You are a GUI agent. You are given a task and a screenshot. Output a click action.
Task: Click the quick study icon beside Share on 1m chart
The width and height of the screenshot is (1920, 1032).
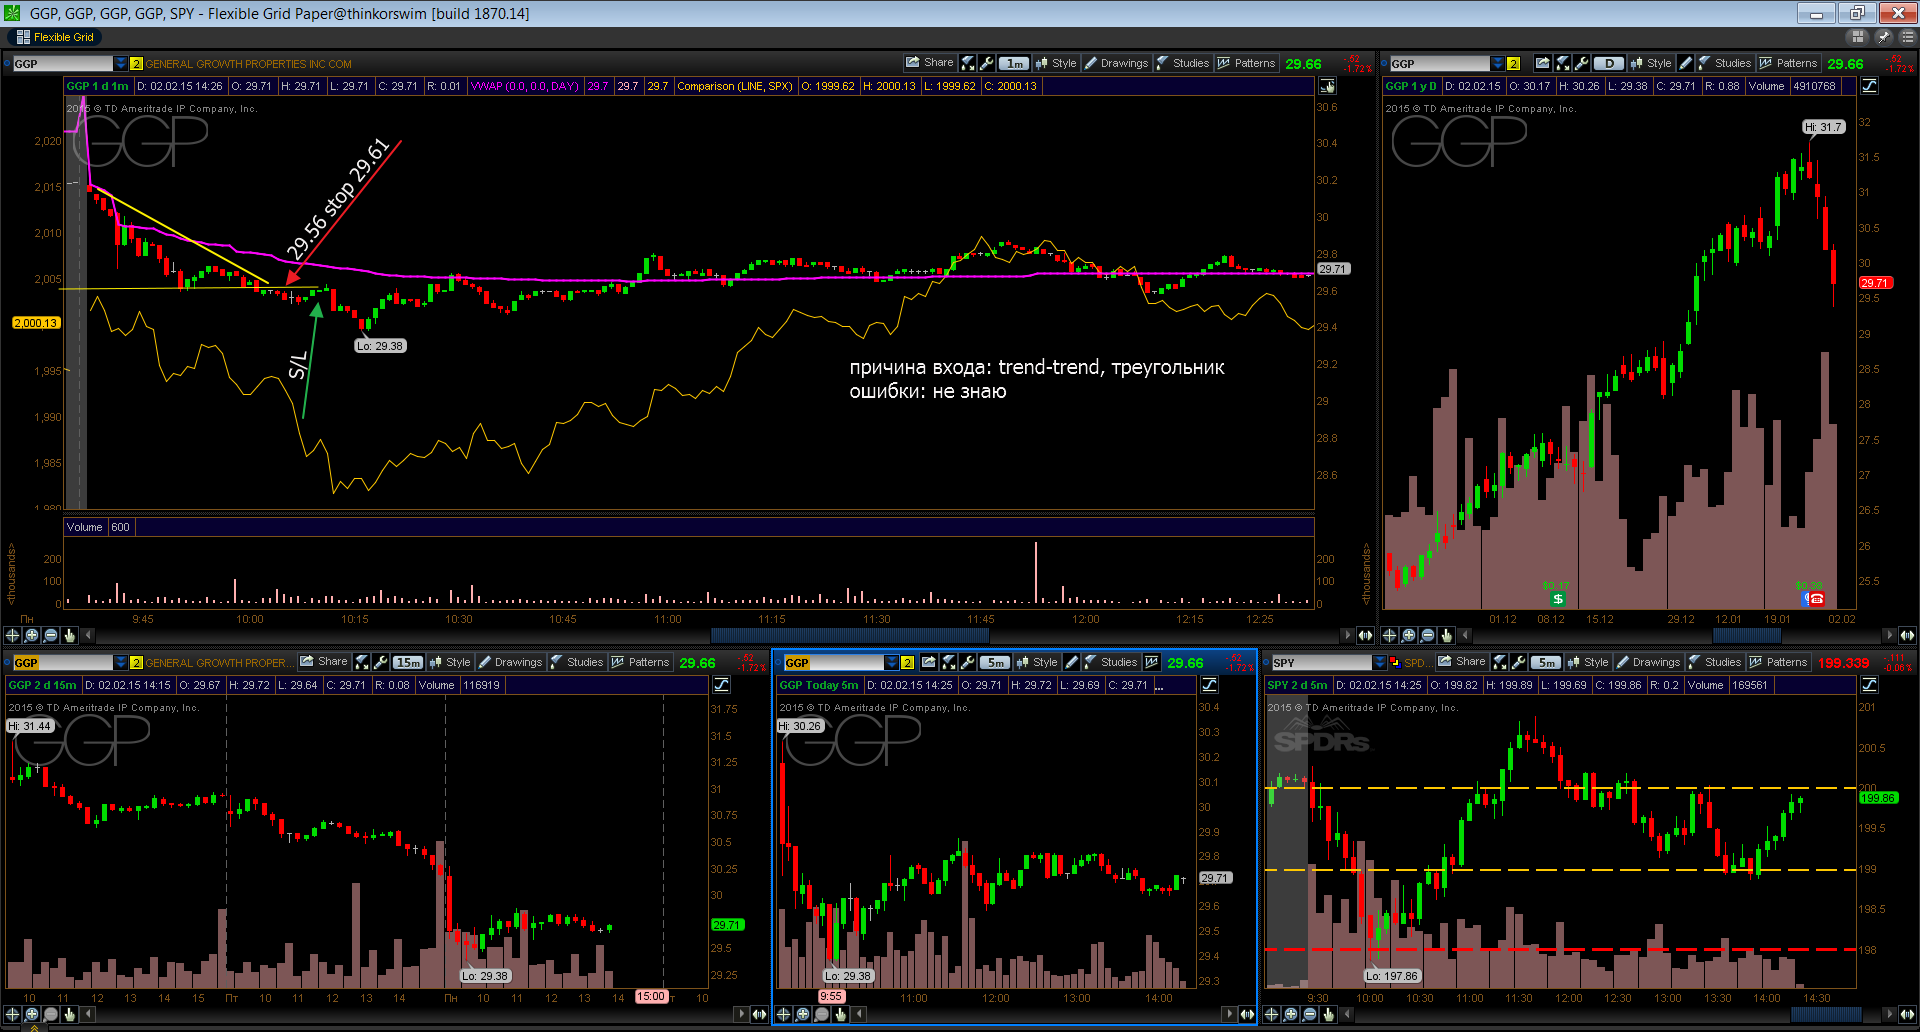(968, 63)
